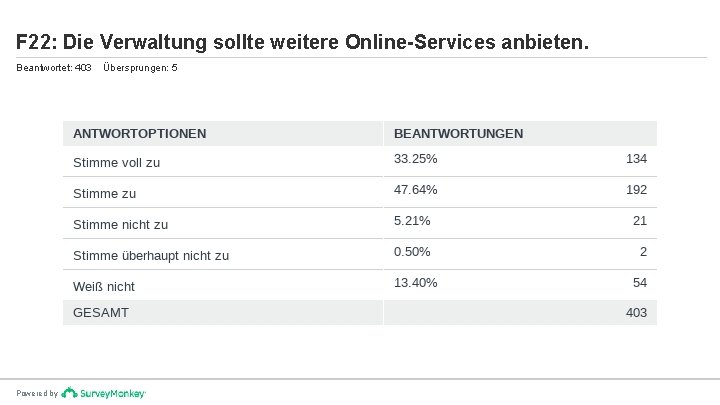Select the 'Weiß nicht' answer option
The image size is (720, 405).
tap(104, 286)
